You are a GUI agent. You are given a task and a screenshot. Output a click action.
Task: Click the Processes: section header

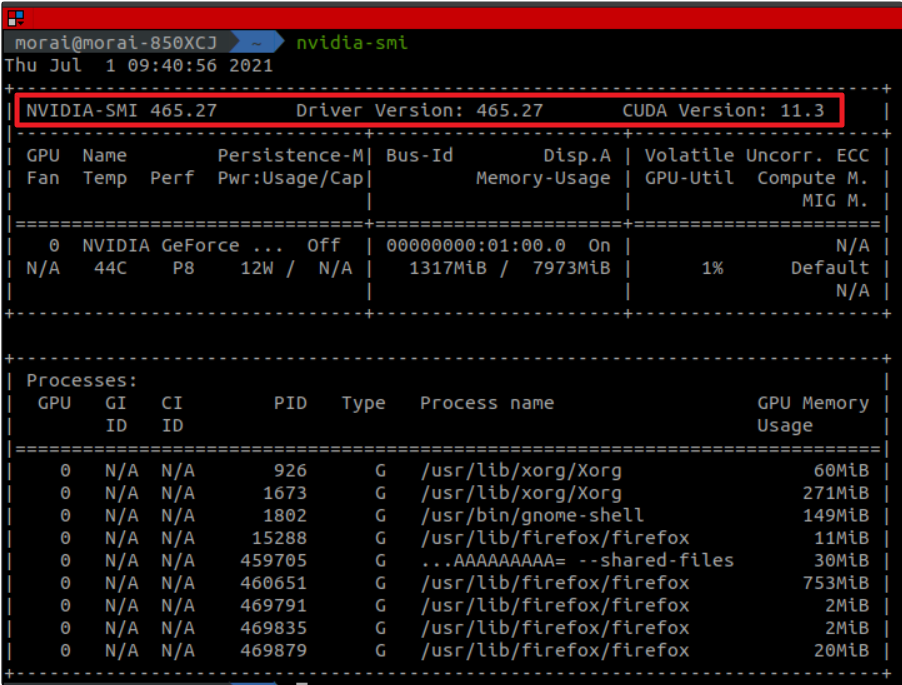[x=82, y=380]
